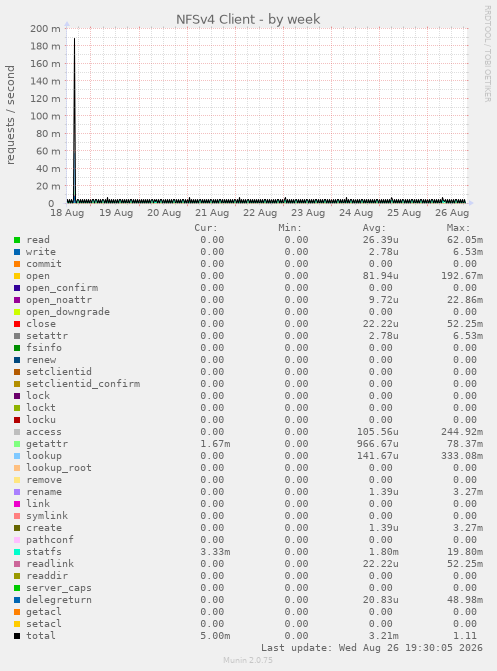The width and height of the screenshot is (497, 671).
Task: Click the cyan statfs legend swatch
Action: pos(17,552)
